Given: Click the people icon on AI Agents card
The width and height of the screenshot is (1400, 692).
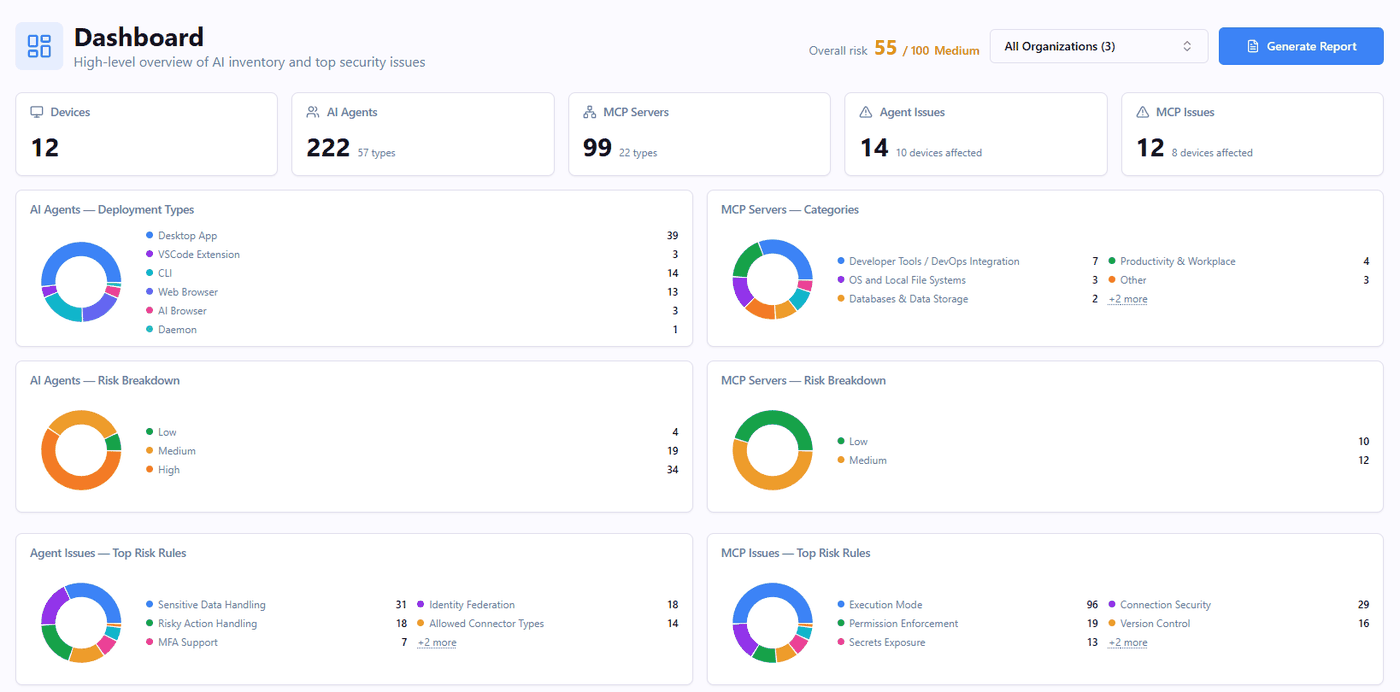Looking at the screenshot, I should coord(313,112).
